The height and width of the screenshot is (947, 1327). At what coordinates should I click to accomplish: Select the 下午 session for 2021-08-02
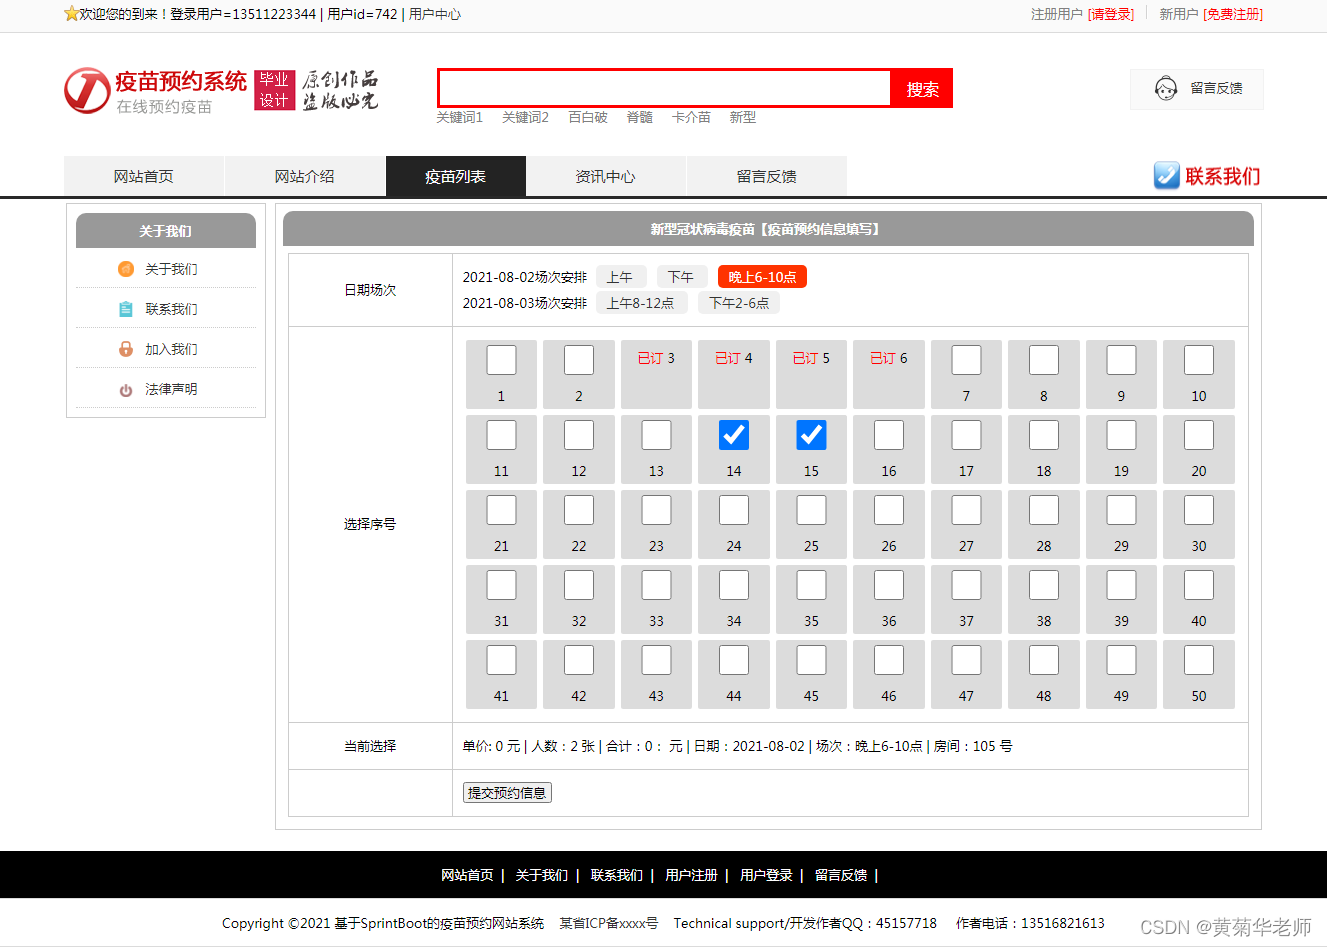click(x=681, y=277)
